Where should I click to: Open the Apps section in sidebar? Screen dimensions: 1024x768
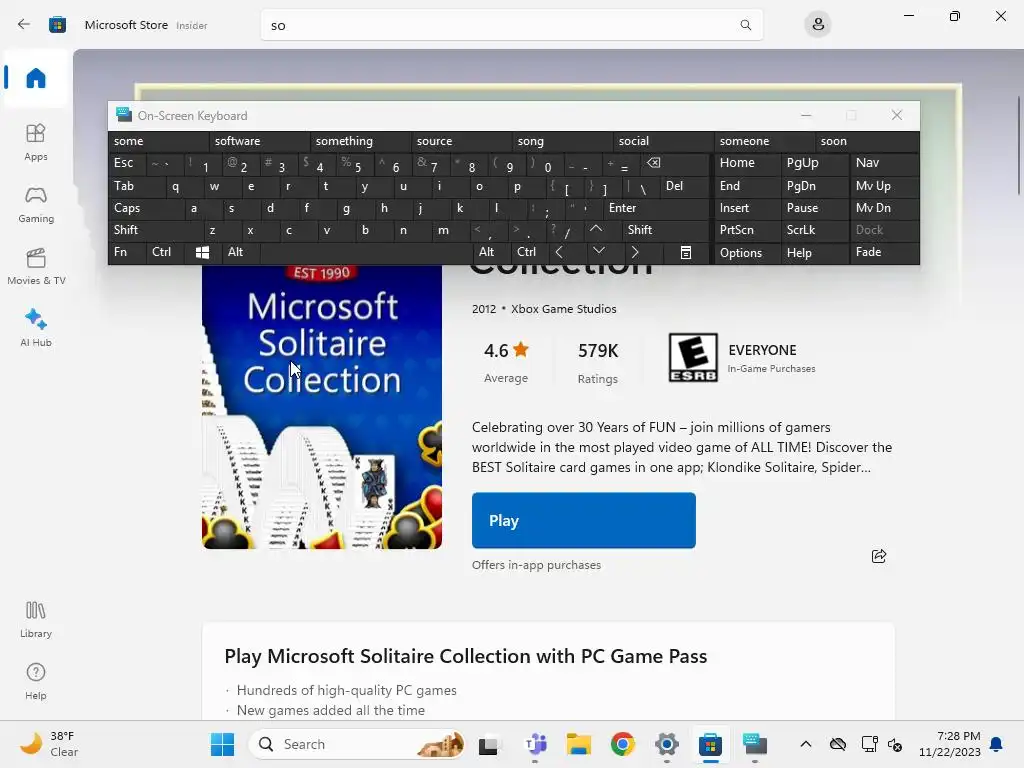point(36,142)
